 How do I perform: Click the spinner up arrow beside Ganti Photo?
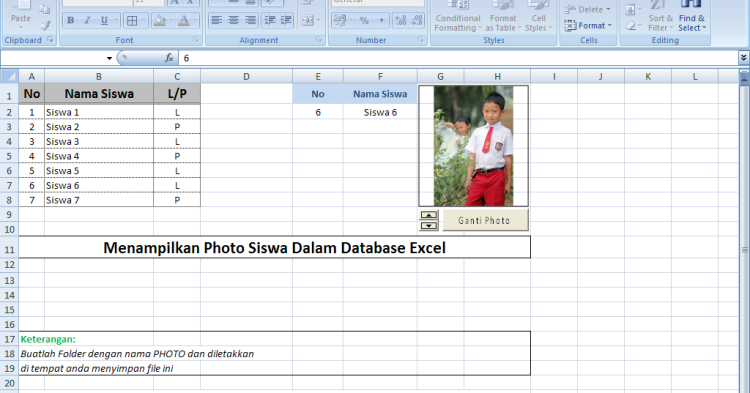tap(429, 215)
